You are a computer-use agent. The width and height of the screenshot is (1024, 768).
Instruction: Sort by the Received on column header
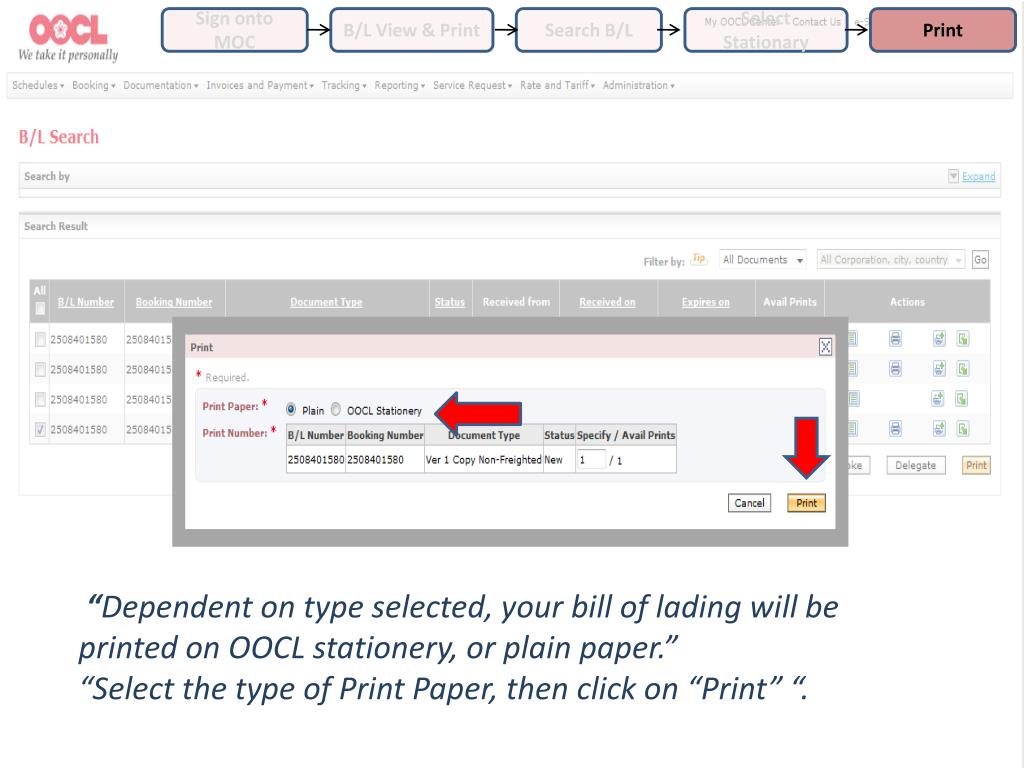pyautogui.click(x=607, y=302)
